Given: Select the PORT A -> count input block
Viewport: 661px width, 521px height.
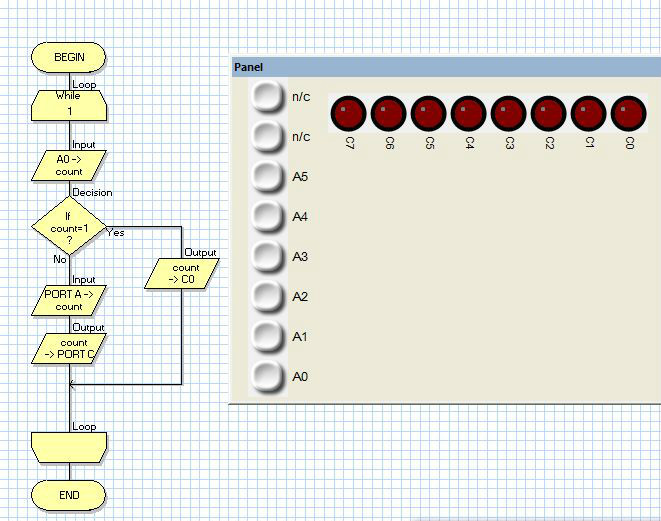Looking at the screenshot, I should coord(69,301).
